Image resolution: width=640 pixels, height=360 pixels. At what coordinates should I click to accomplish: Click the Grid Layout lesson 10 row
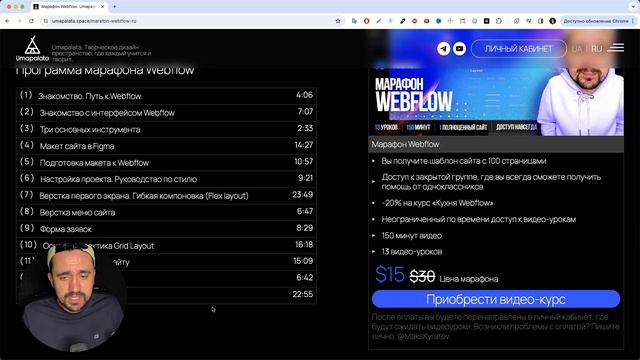[x=167, y=245]
